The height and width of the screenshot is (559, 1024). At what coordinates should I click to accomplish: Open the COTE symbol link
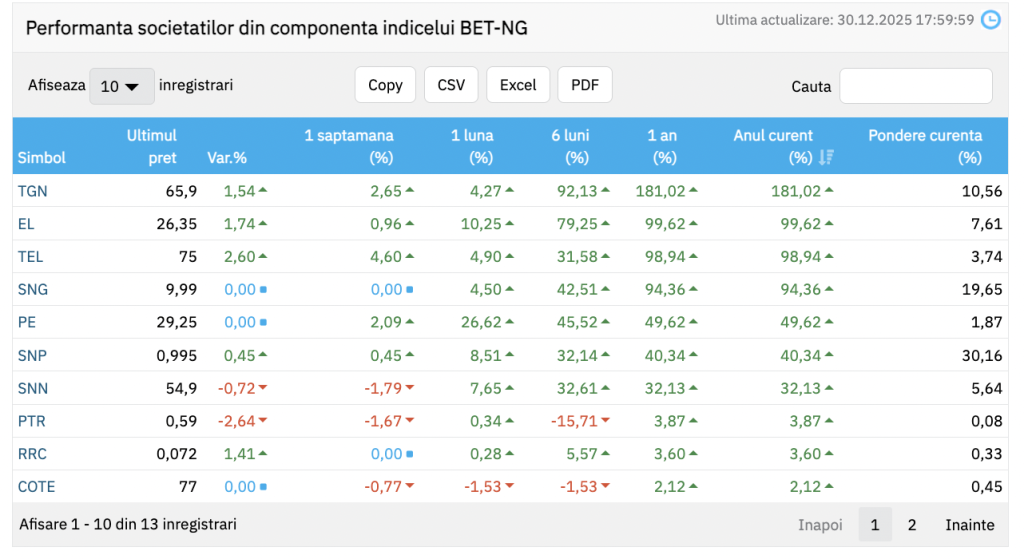click(x=36, y=487)
